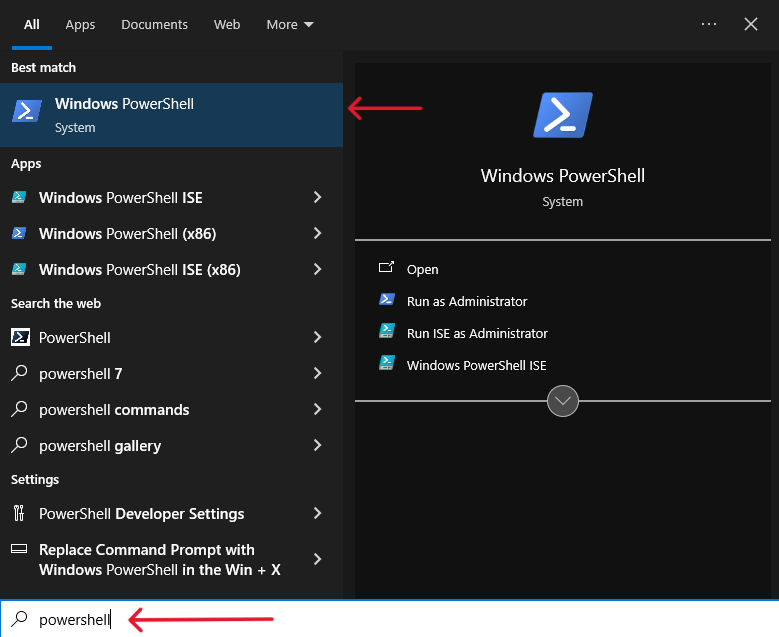Expand Windows PowerShell ISE (x86) arrow
Viewport: 779px width, 637px height.
317,269
